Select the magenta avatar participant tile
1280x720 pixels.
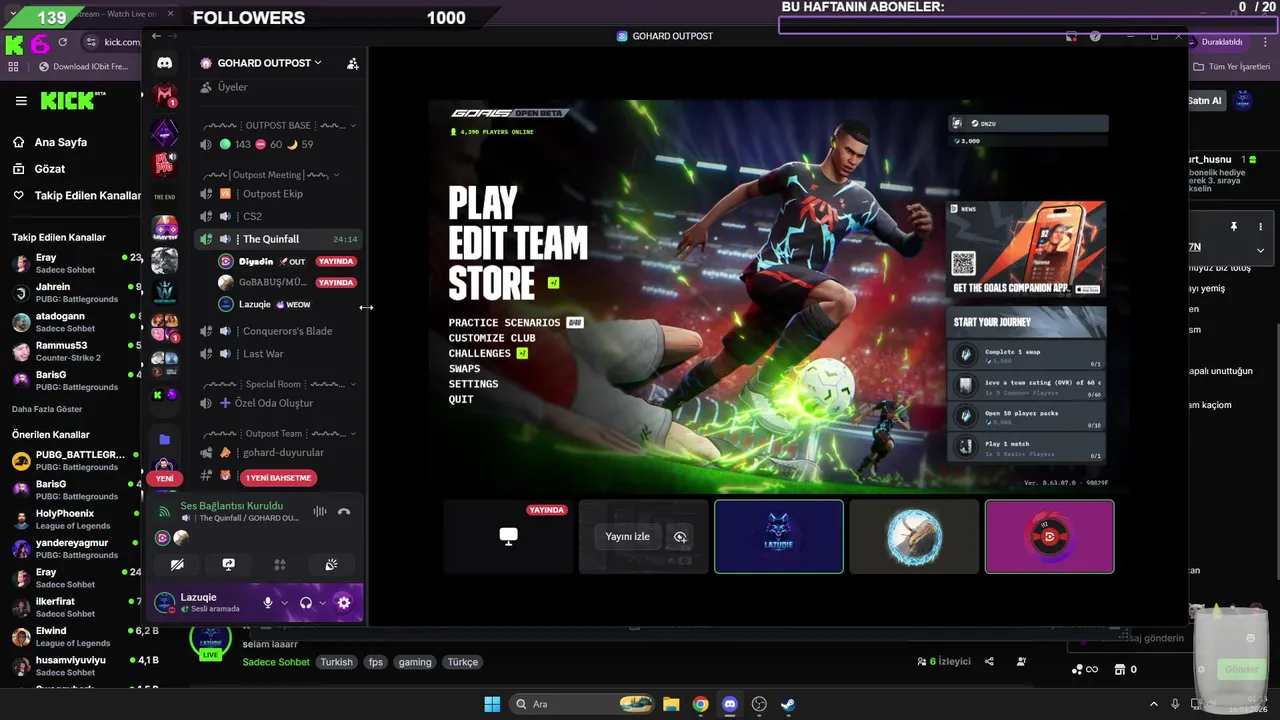pyautogui.click(x=1049, y=537)
